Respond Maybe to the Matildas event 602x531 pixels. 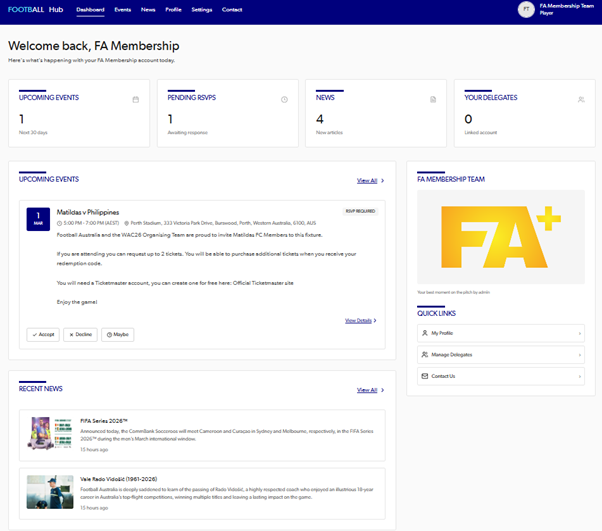click(117, 335)
